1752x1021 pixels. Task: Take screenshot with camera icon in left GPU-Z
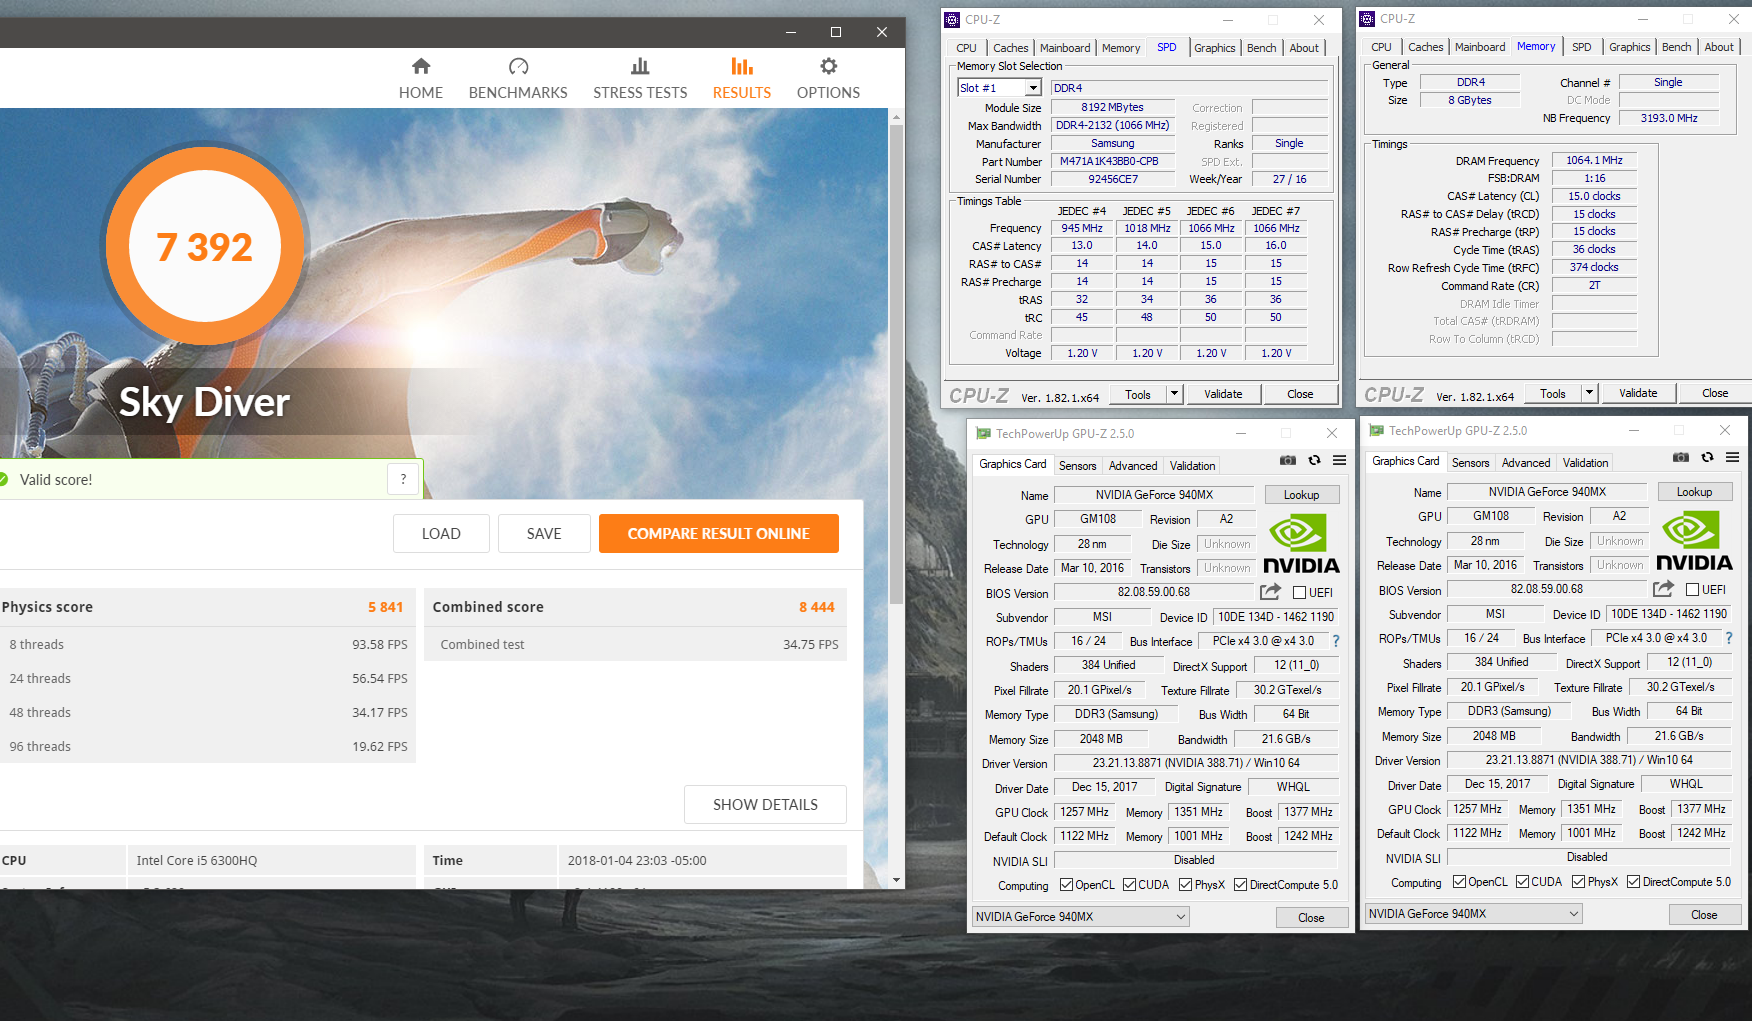click(1288, 460)
